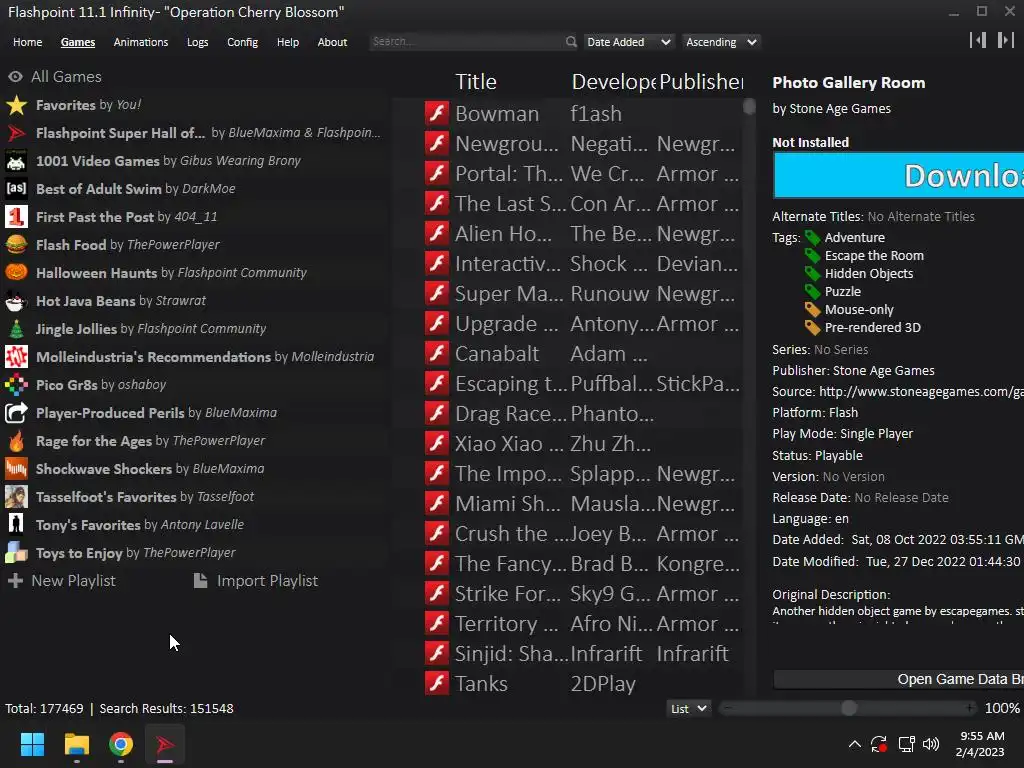Open the Logs tab
This screenshot has height=768, width=1024.
[x=197, y=42]
